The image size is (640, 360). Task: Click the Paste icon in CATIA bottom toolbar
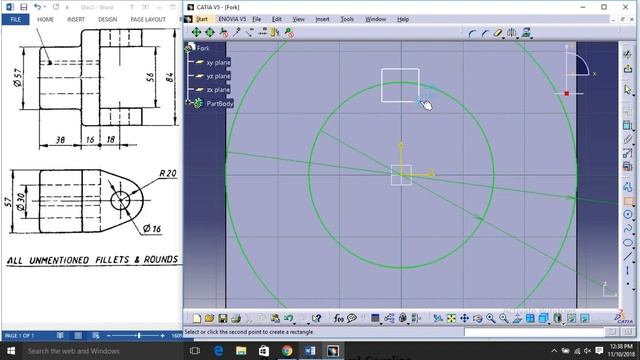click(275, 318)
